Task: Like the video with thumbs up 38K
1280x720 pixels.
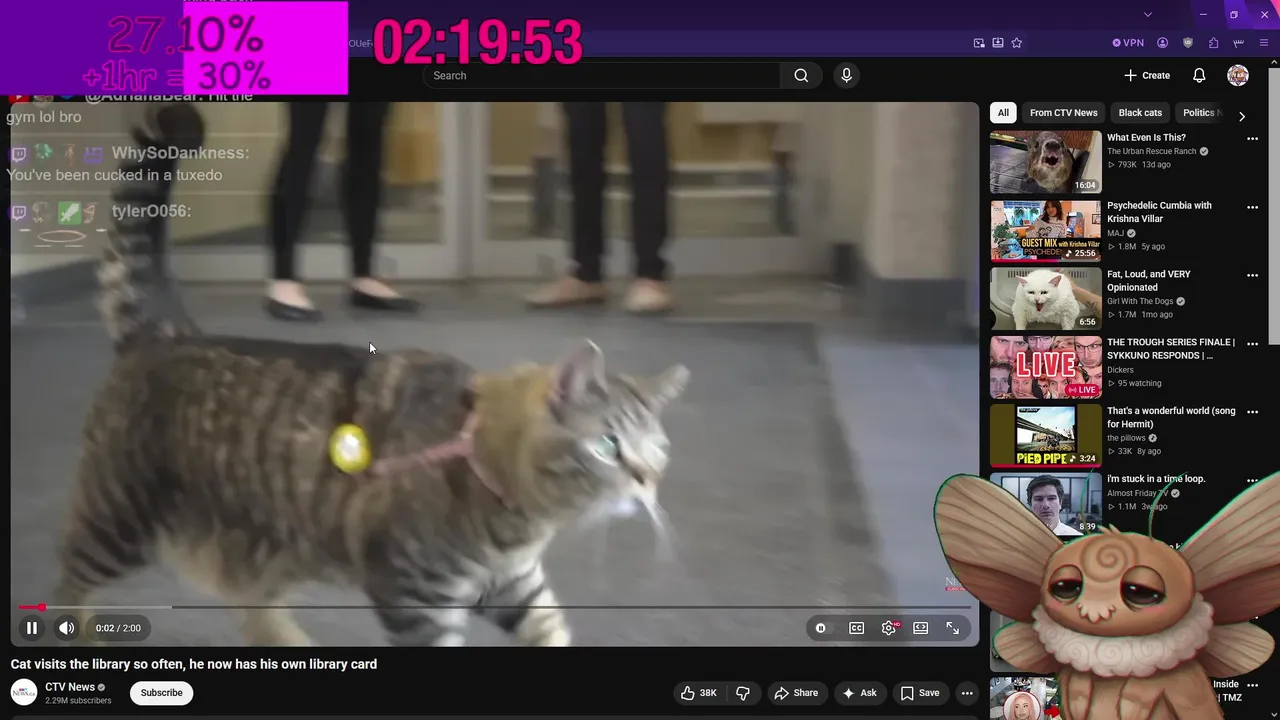Action: (x=698, y=693)
